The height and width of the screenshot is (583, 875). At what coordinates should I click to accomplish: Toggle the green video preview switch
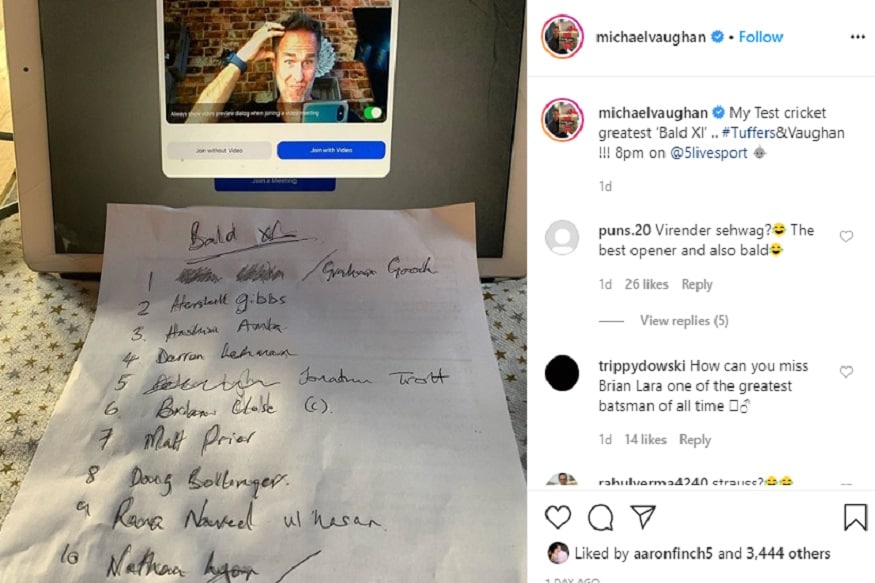(x=373, y=113)
